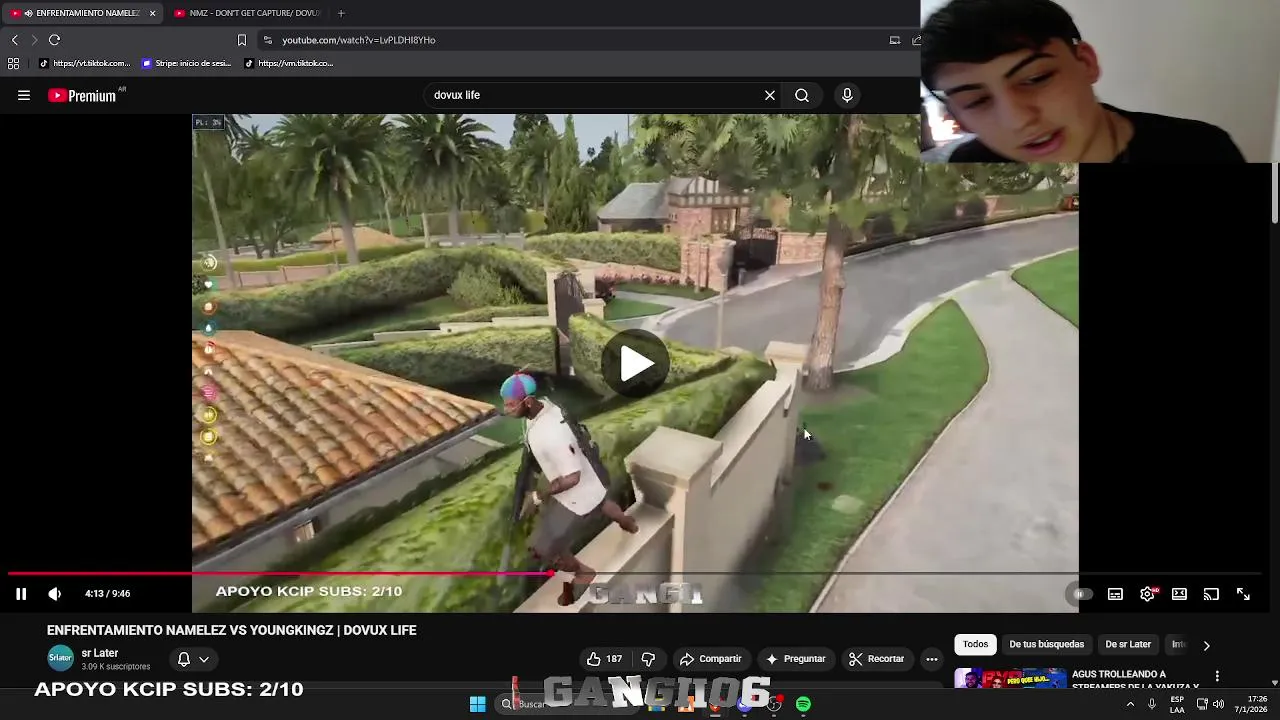Toggle autoplay switch in player
The width and height of the screenshot is (1280, 720).
pyautogui.click(x=1081, y=594)
